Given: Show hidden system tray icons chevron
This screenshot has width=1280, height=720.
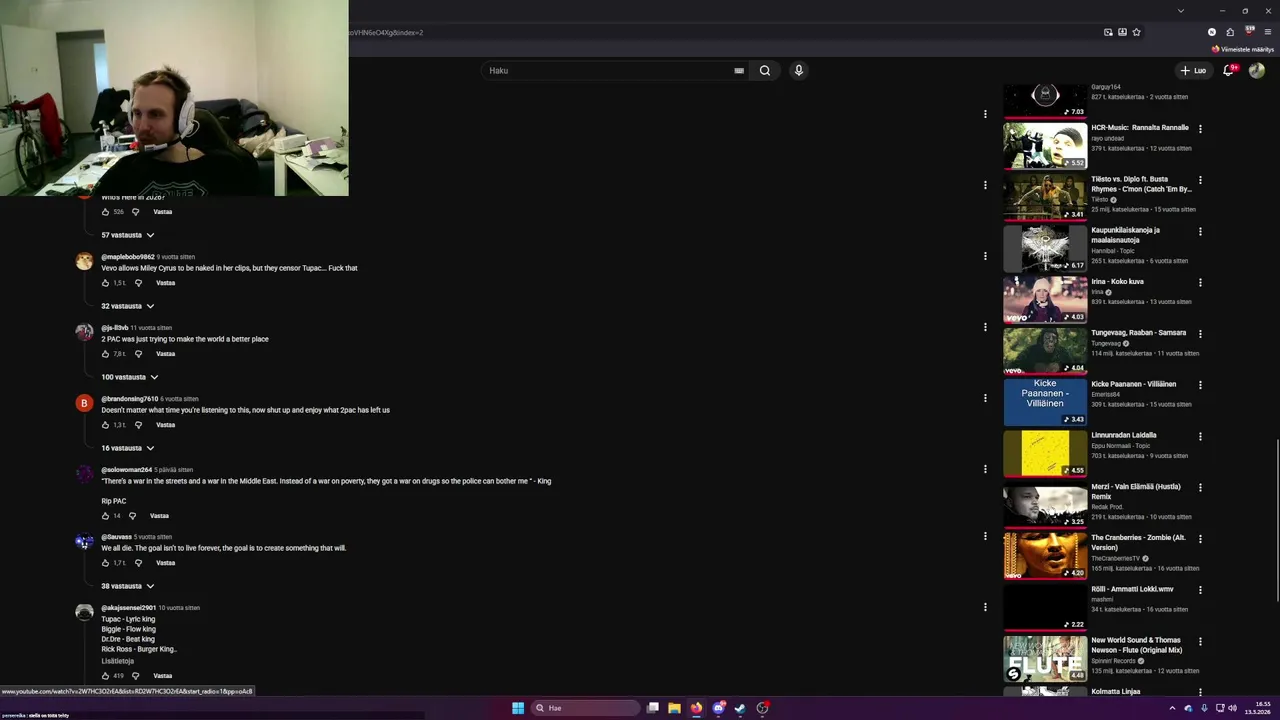Looking at the screenshot, I should coord(1172,708).
